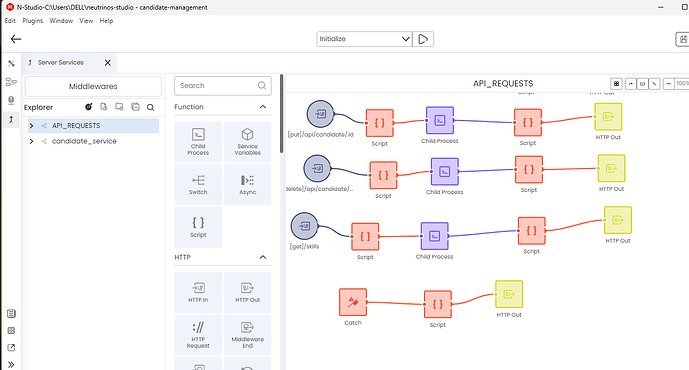Expand the left sidebar with the double chevron
This screenshot has width=689, height=370.
[x=11, y=365]
